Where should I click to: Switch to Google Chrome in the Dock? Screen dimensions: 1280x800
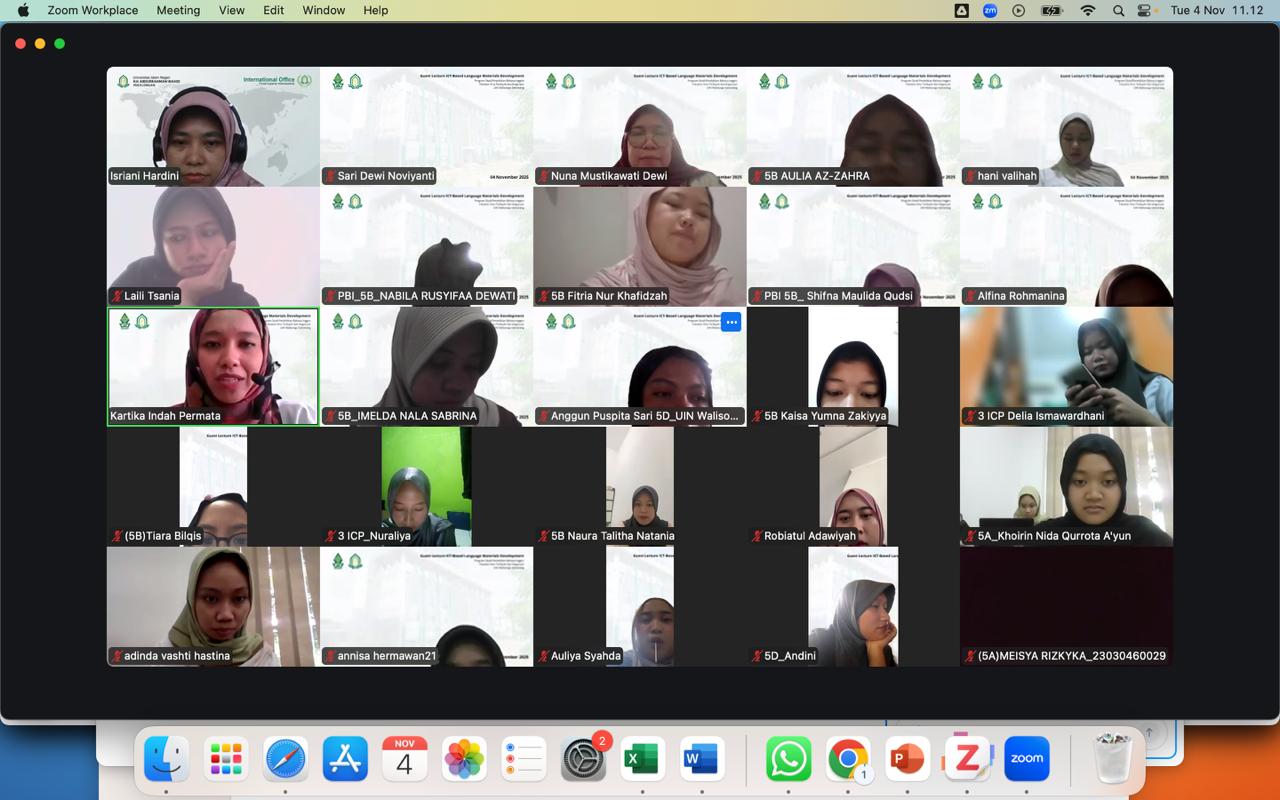(848, 759)
